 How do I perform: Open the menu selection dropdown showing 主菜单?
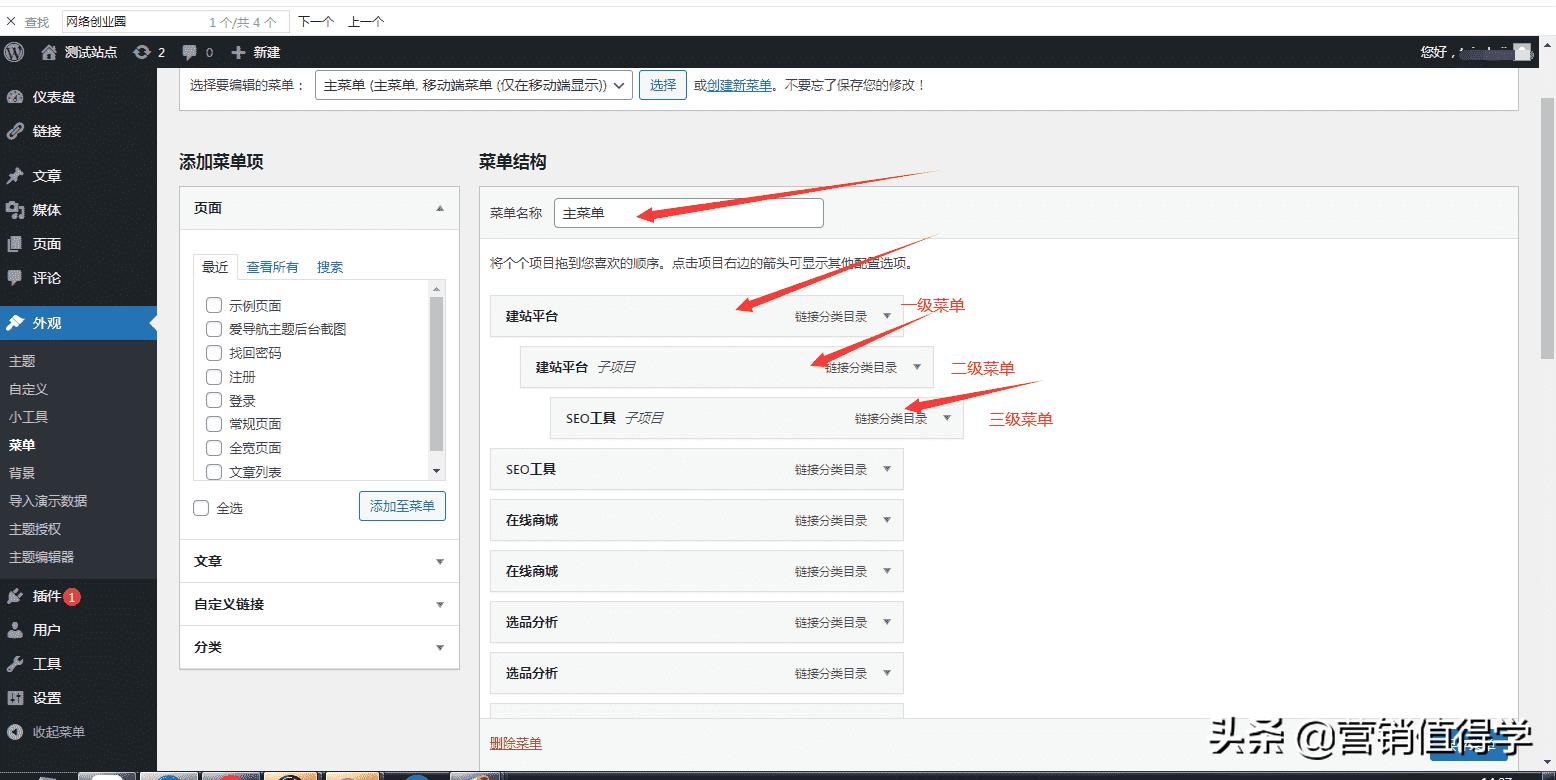click(x=473, y=86)
